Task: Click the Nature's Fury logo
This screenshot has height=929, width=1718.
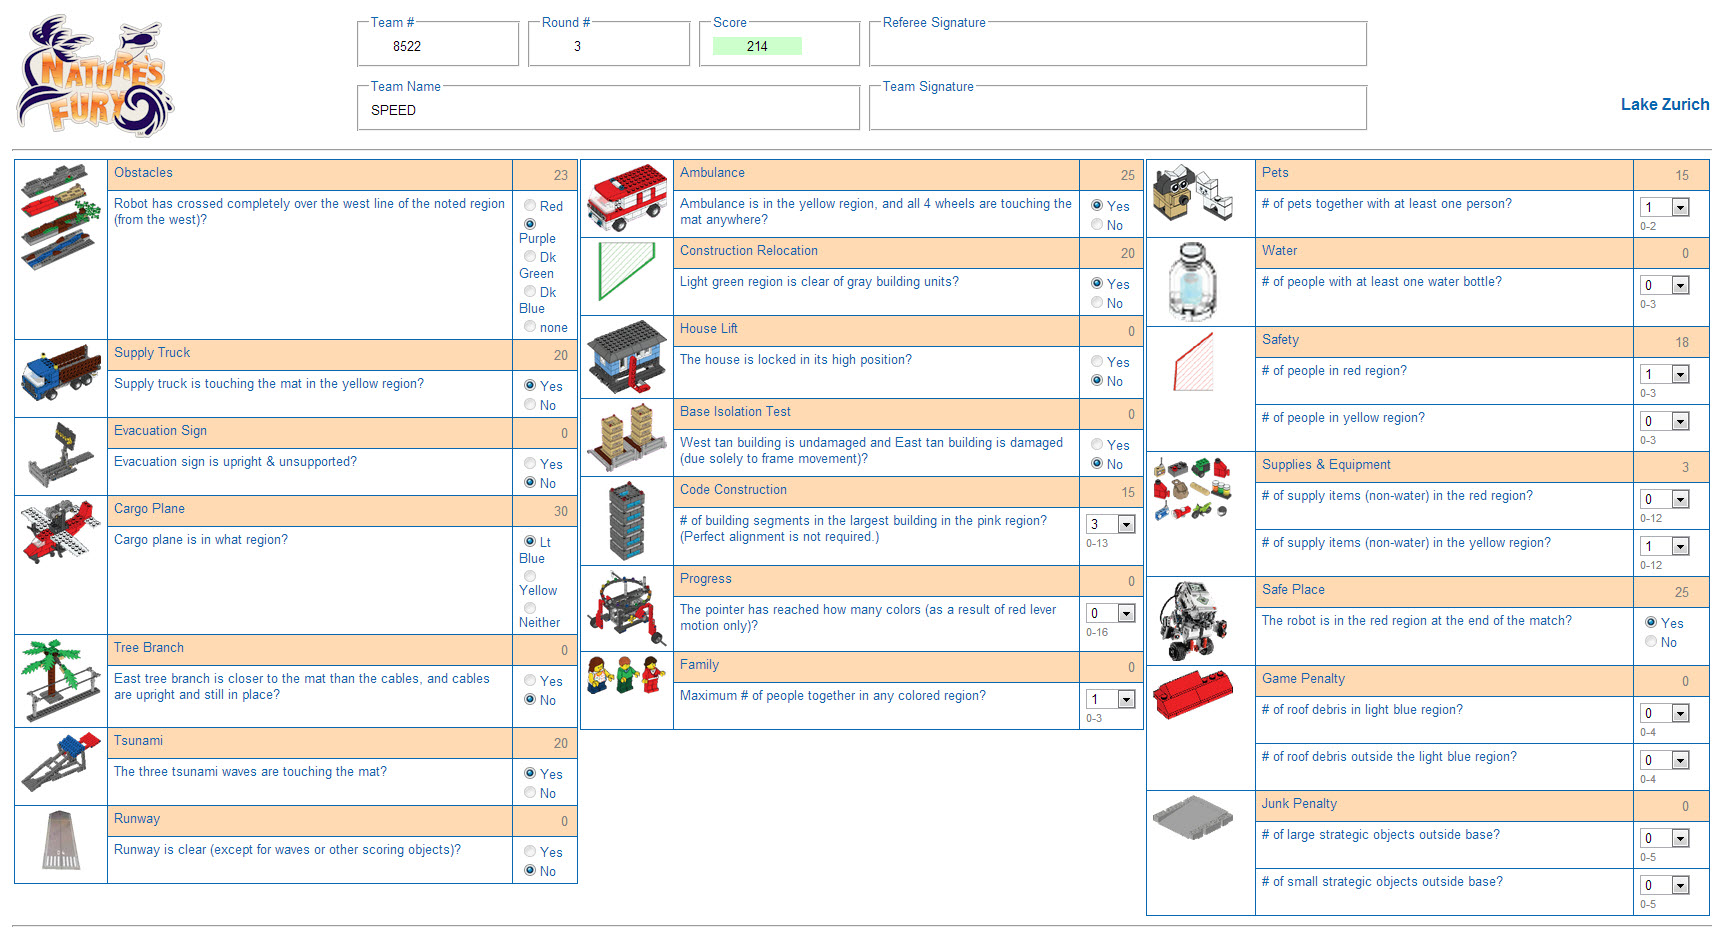Action: point(95,77)
